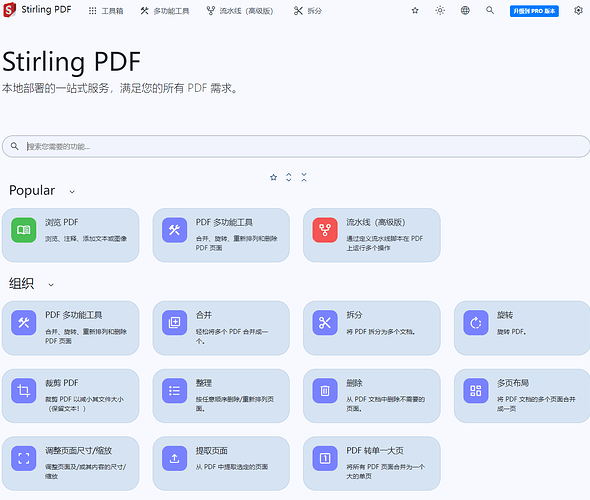This screenshot has height=500, width=590.
Task: Focus the feature search input field
Action: click(x=296, y=146)
